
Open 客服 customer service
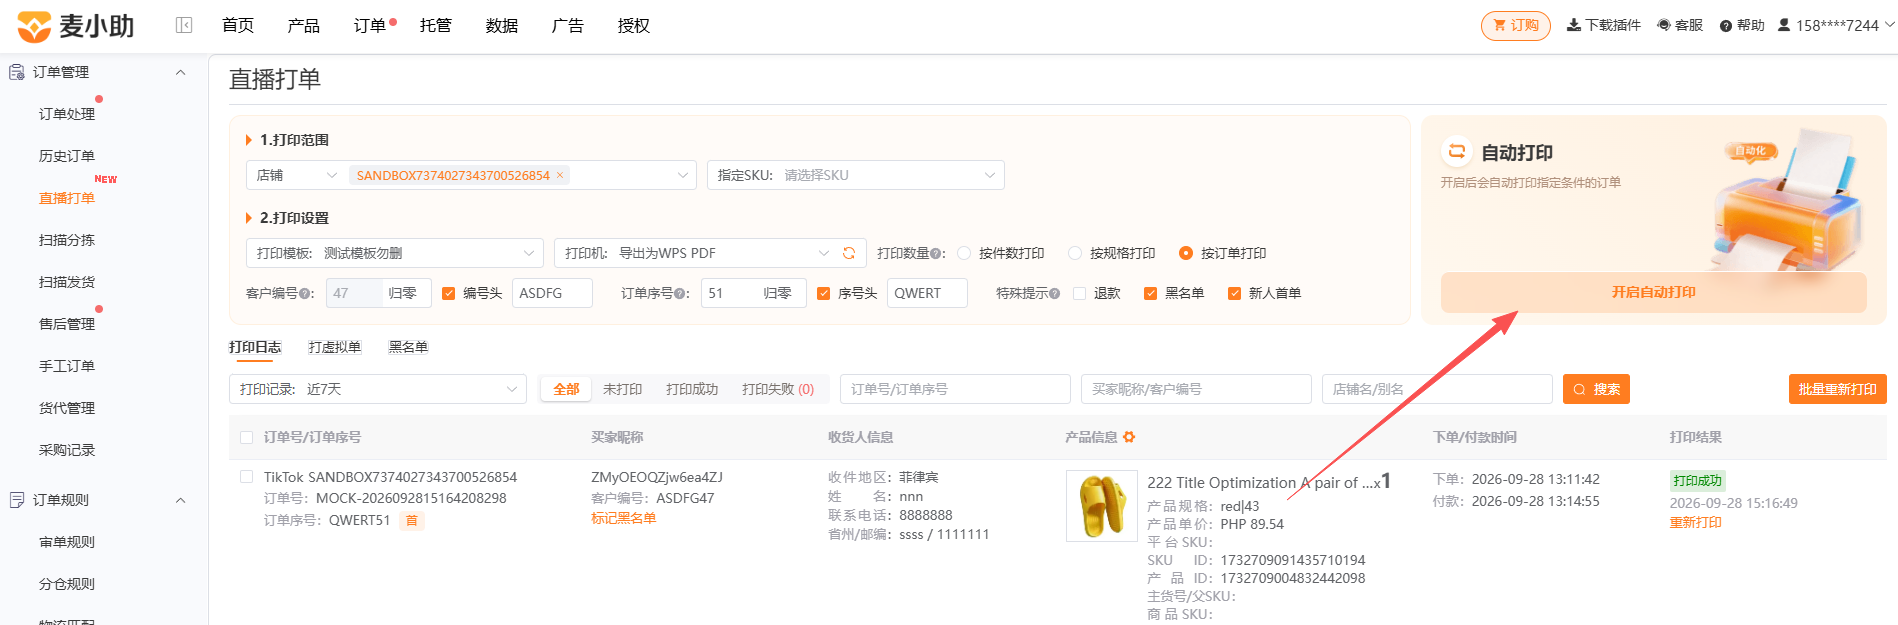[1679, 25]
